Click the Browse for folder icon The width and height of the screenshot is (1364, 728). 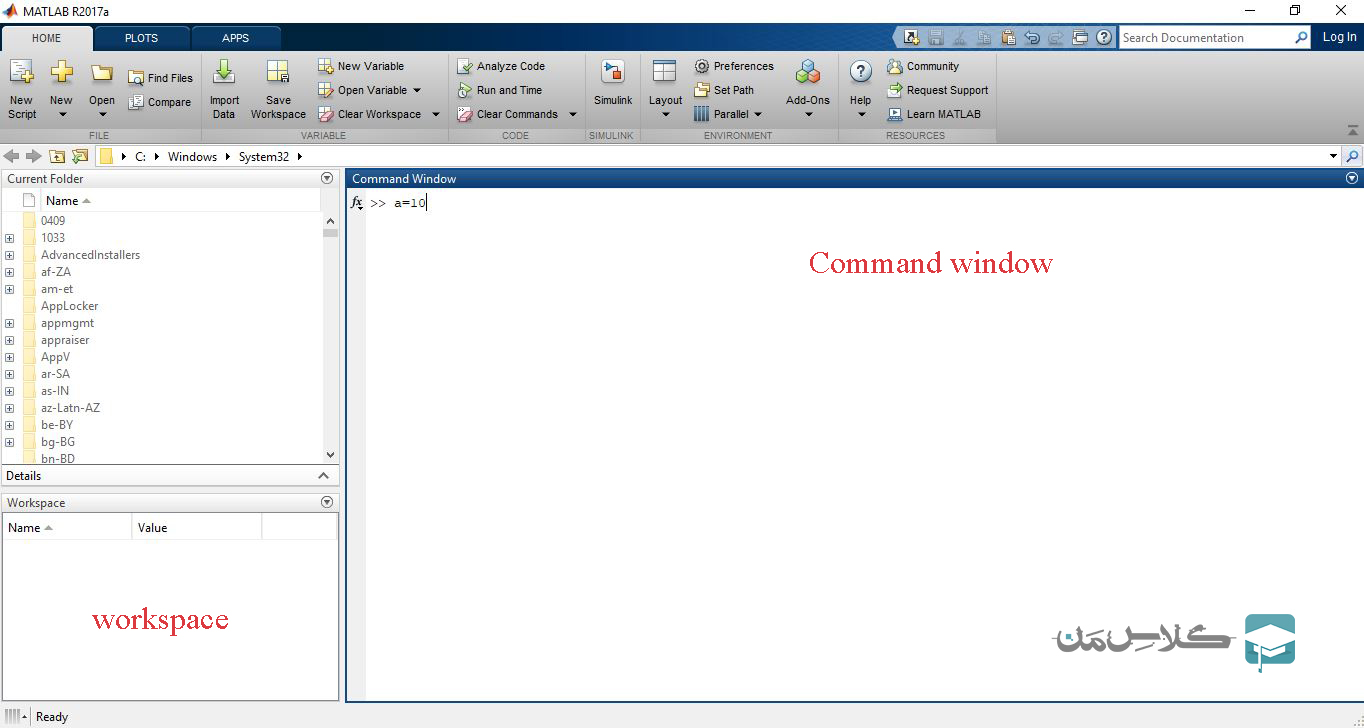pyautogui.click(x=80, y=156)
